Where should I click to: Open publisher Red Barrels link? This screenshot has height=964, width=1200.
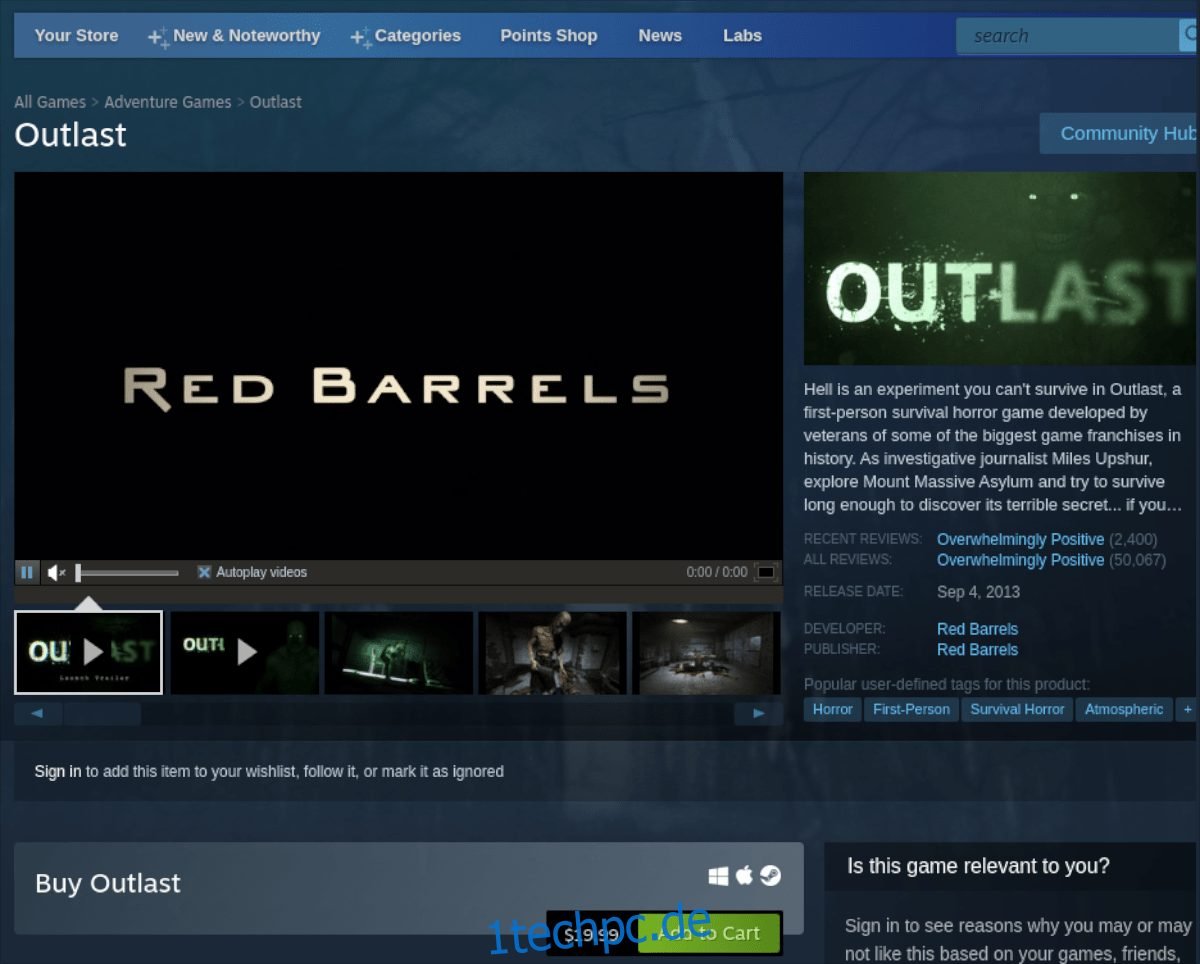click(977, 649)
